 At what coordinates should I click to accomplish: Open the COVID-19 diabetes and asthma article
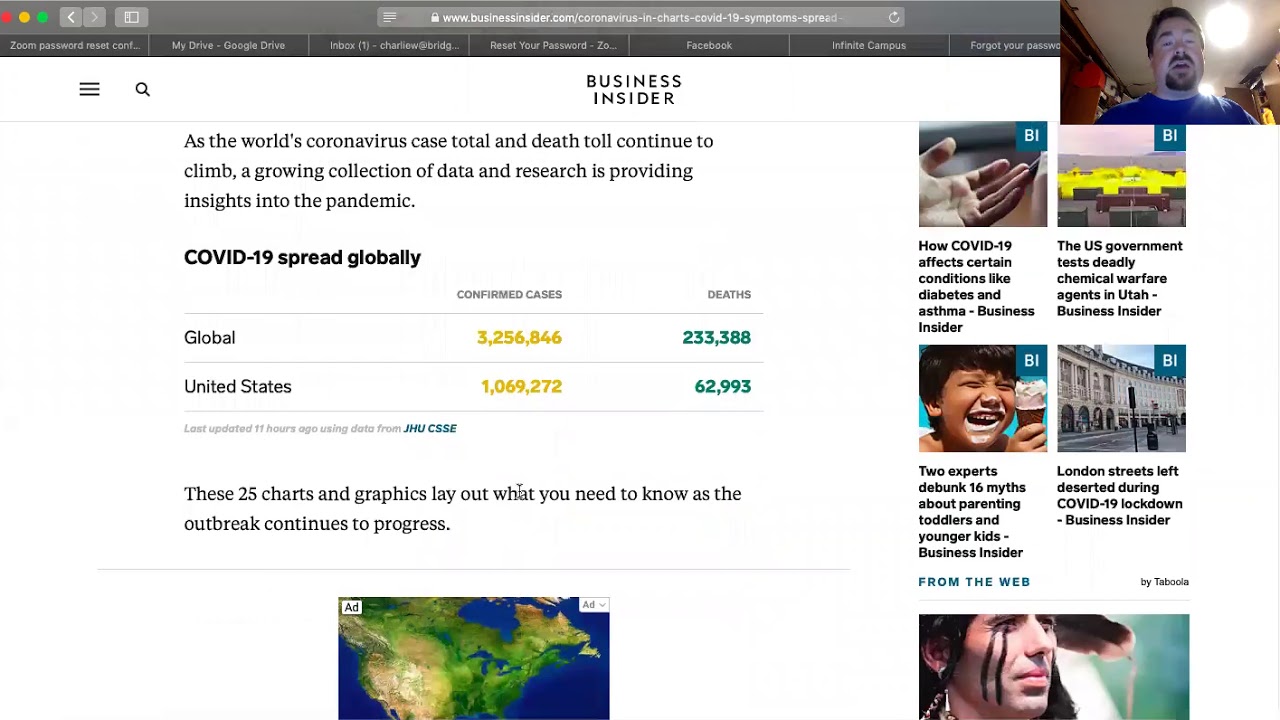pyautogui.click(x=977, y=286)
